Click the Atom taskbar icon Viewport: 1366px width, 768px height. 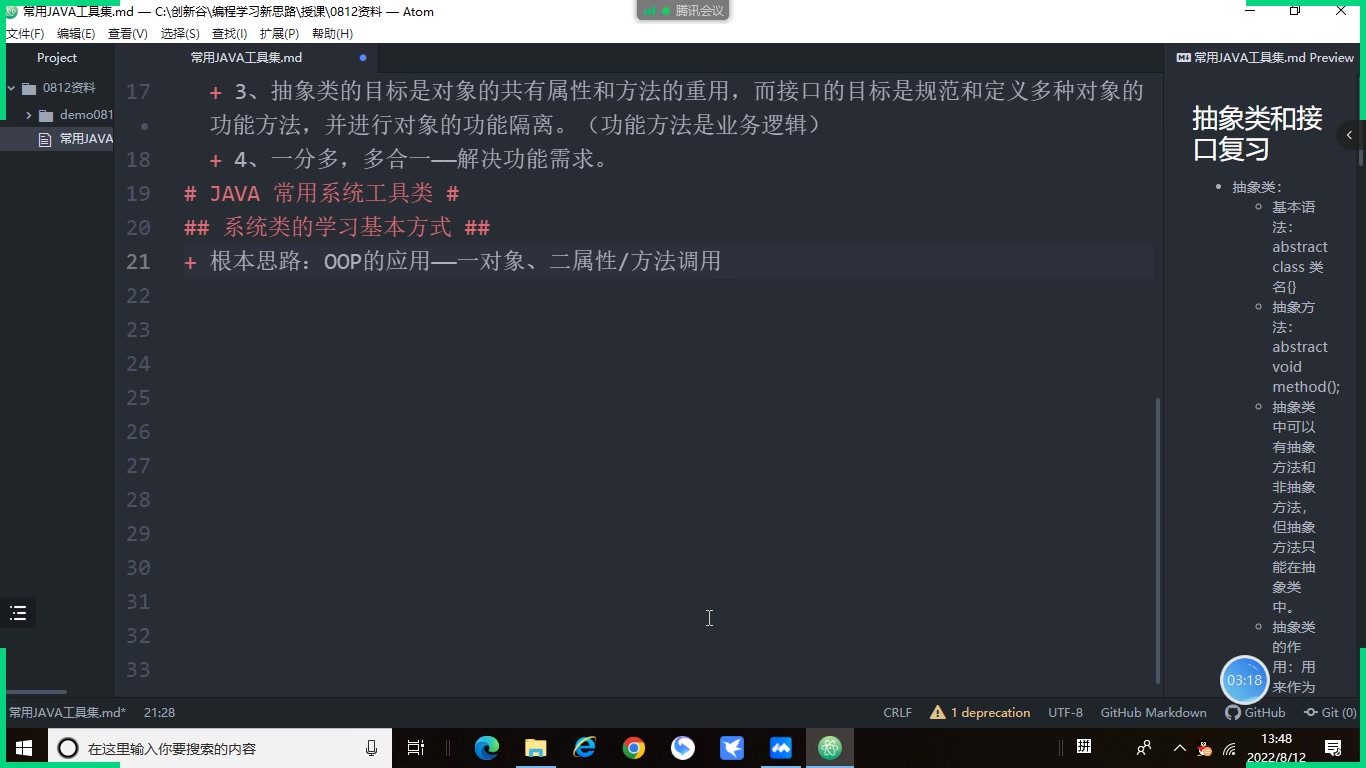[830, 748]
